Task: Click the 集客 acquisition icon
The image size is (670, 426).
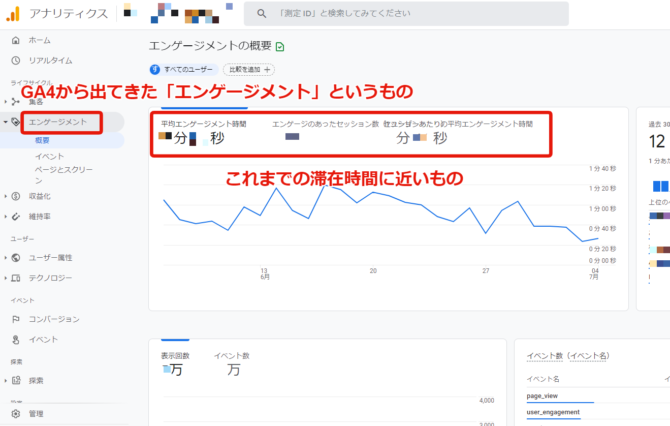Action: [16, 102]
